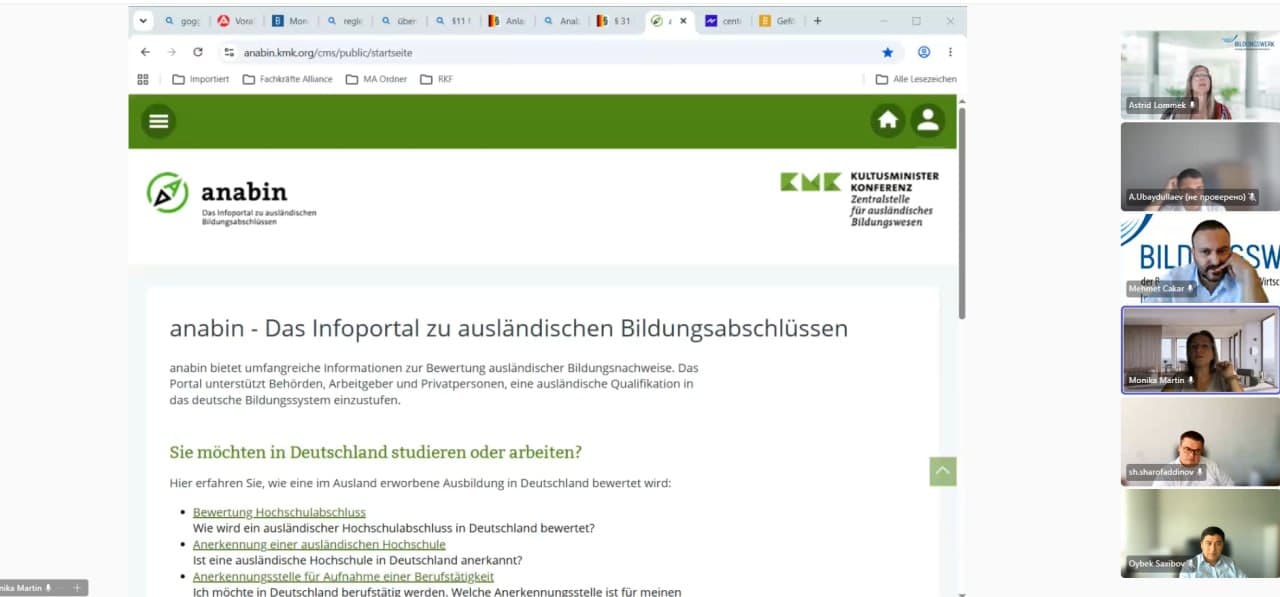1280x597 pixels.
Task: Click microphone icon next to Mehmet Cakar
Action: pyautogui.click(x=1191, y=288)
